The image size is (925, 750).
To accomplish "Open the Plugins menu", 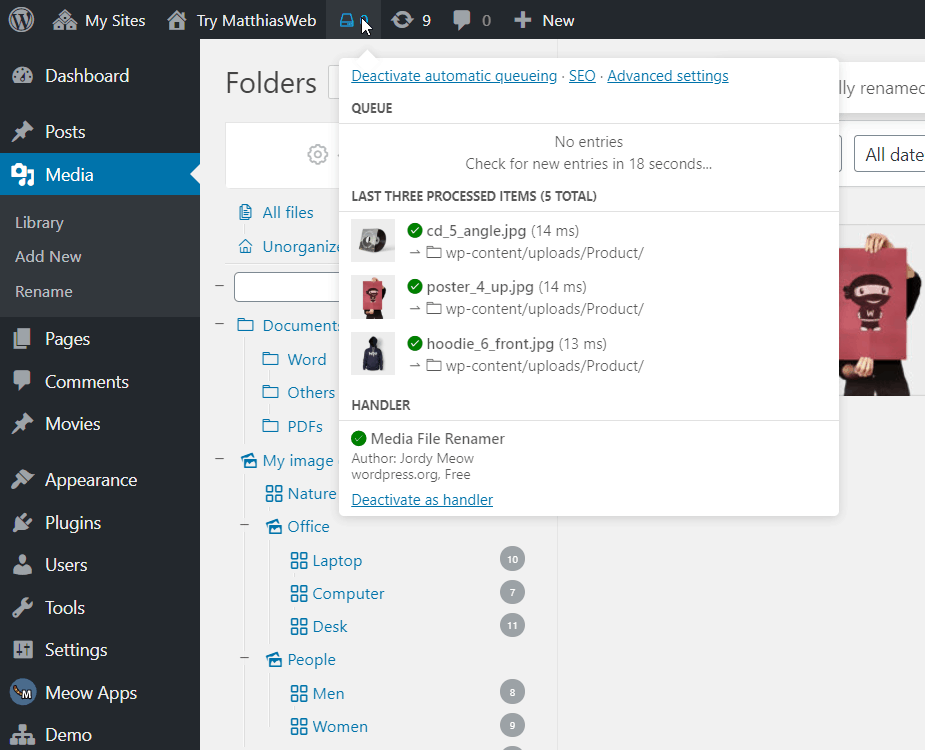I will [x=72, y=523].
